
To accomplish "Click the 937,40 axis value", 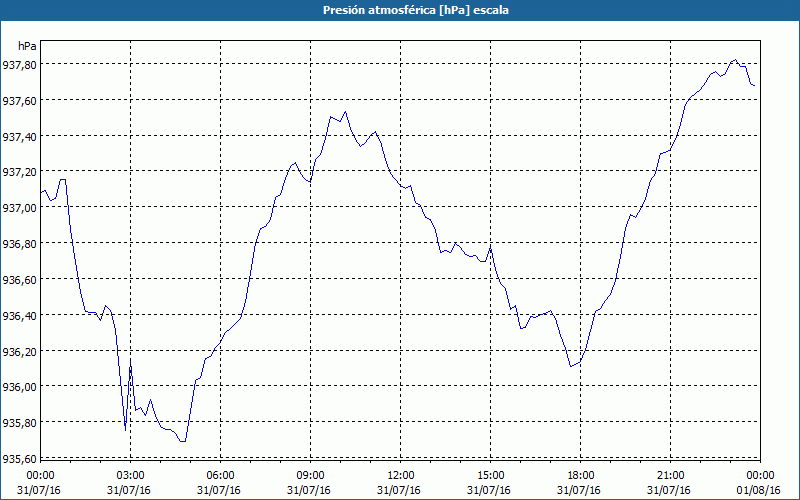I will click(x=19, y=136).
